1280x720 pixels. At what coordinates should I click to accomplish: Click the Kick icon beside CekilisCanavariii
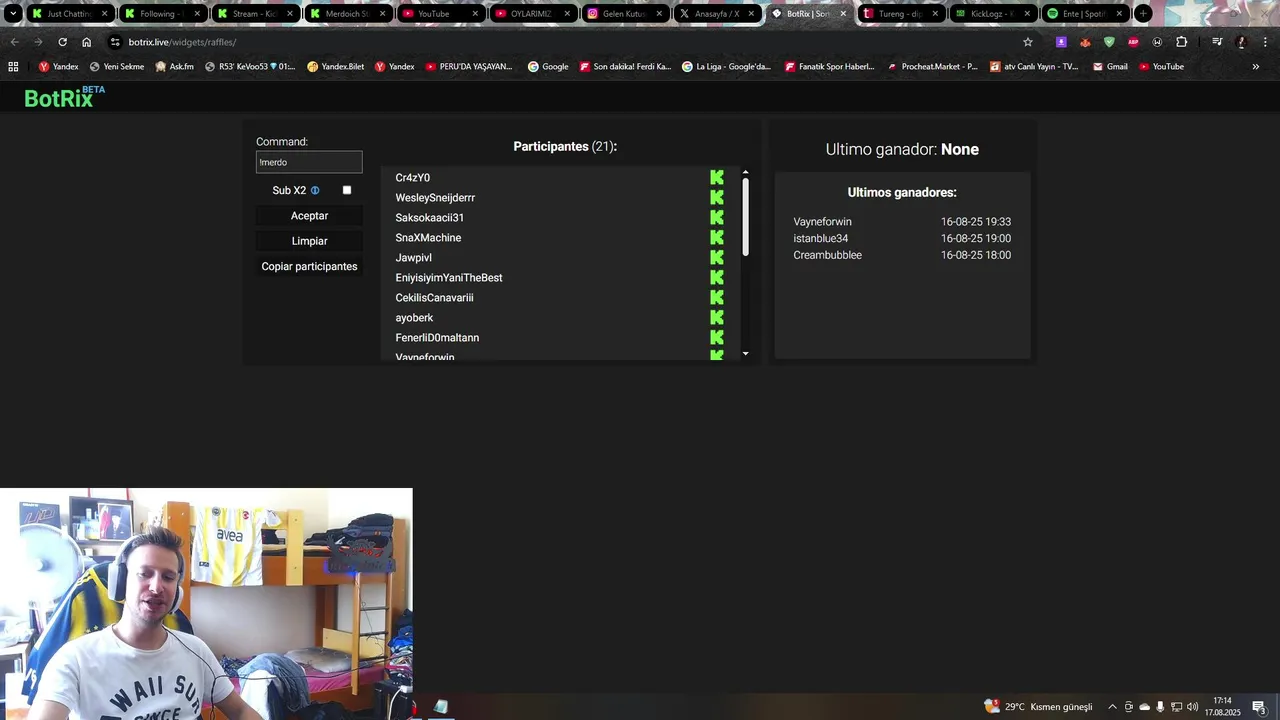(717, 297)
